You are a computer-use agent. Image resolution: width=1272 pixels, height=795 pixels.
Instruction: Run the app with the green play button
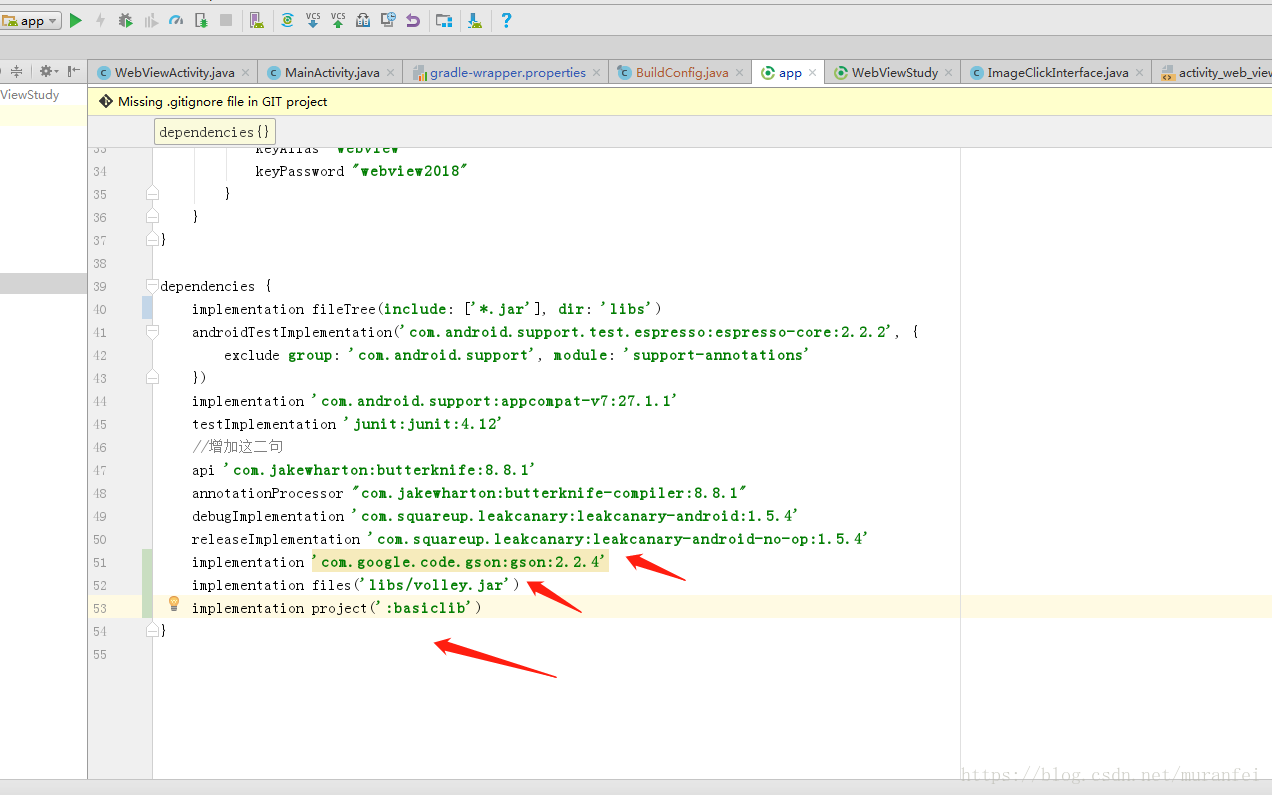76,20
